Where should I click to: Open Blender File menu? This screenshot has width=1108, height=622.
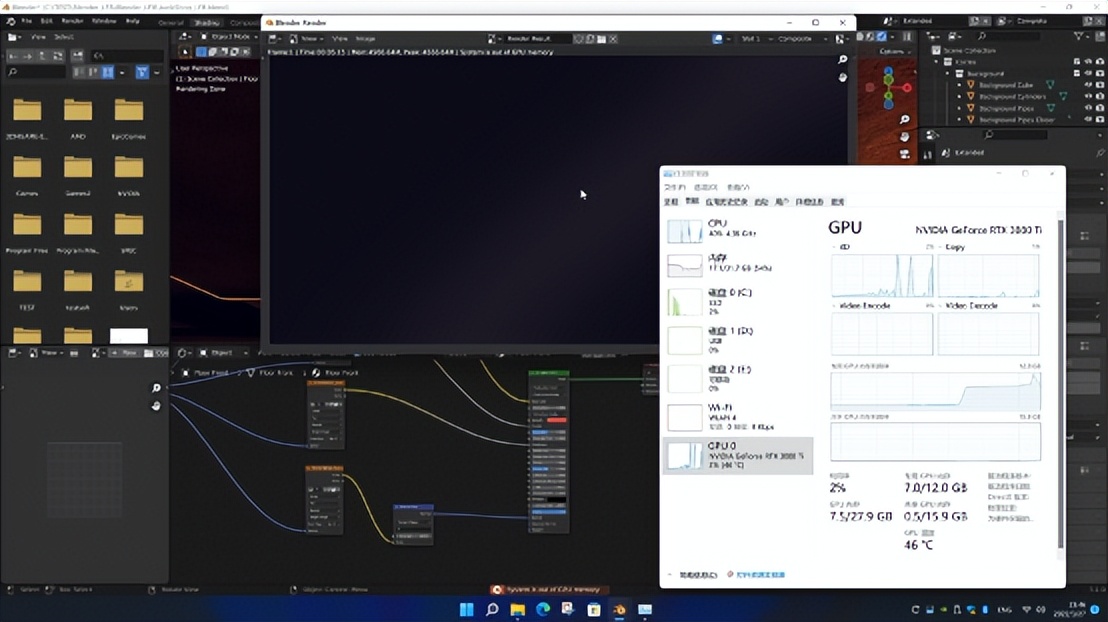26,21
